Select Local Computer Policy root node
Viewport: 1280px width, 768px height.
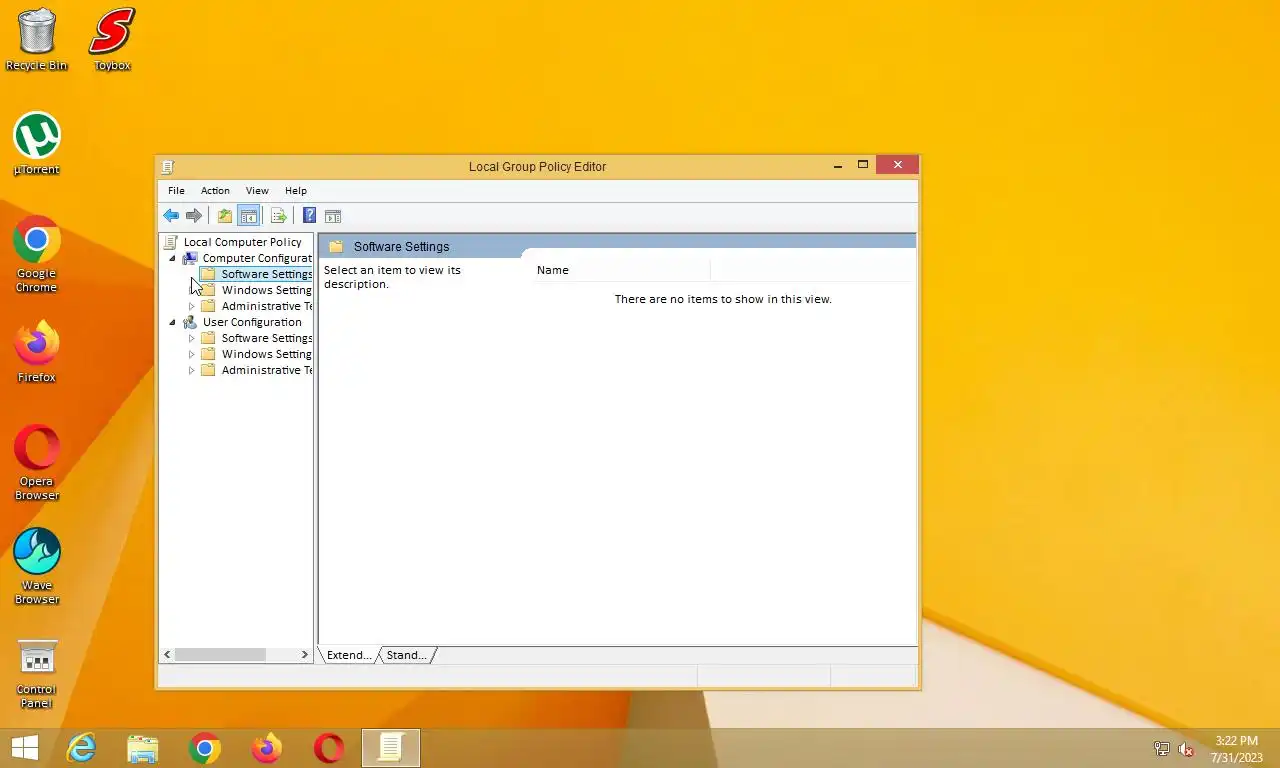pyautogui.click(x=242, y=242)
